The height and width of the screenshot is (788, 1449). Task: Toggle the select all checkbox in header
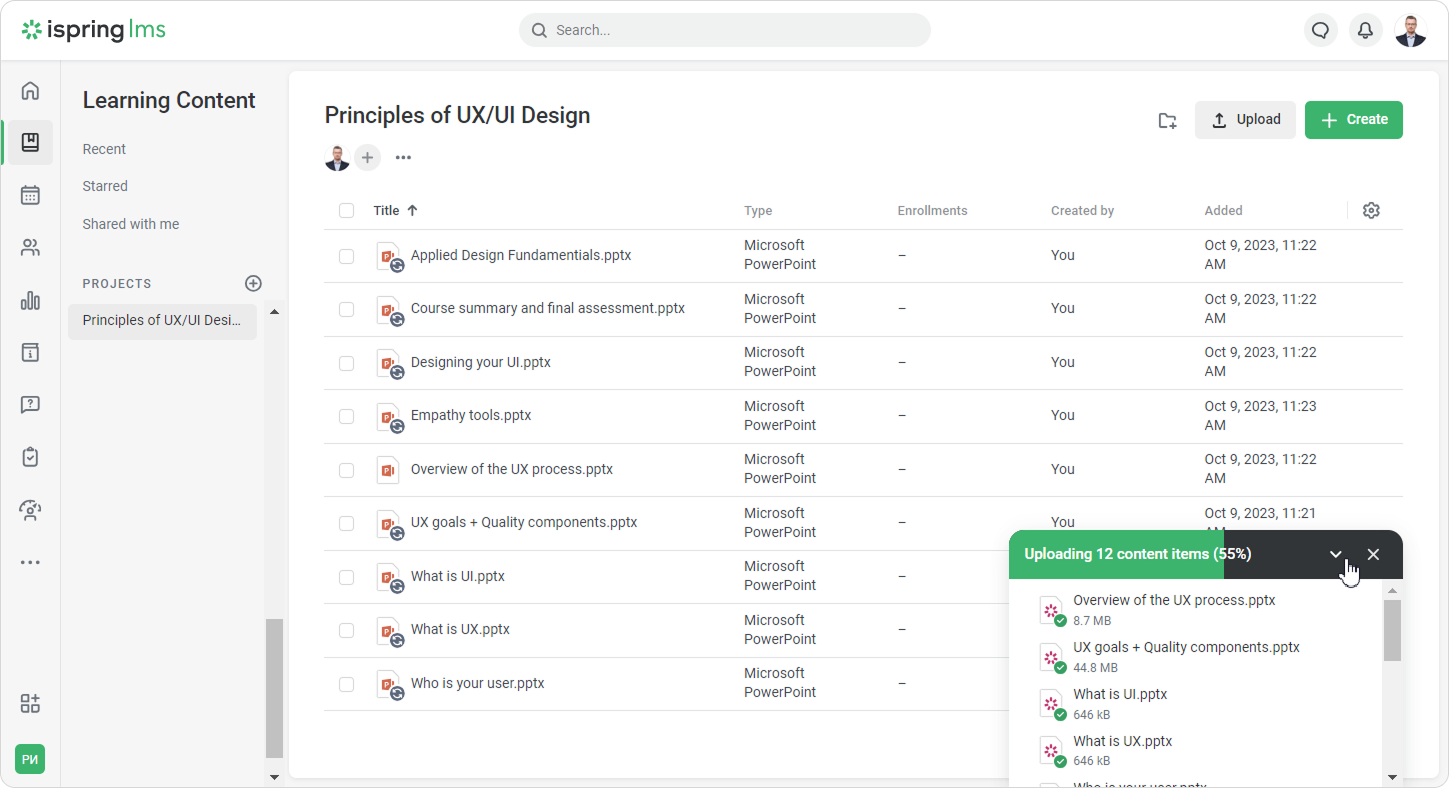pos(346,210)
